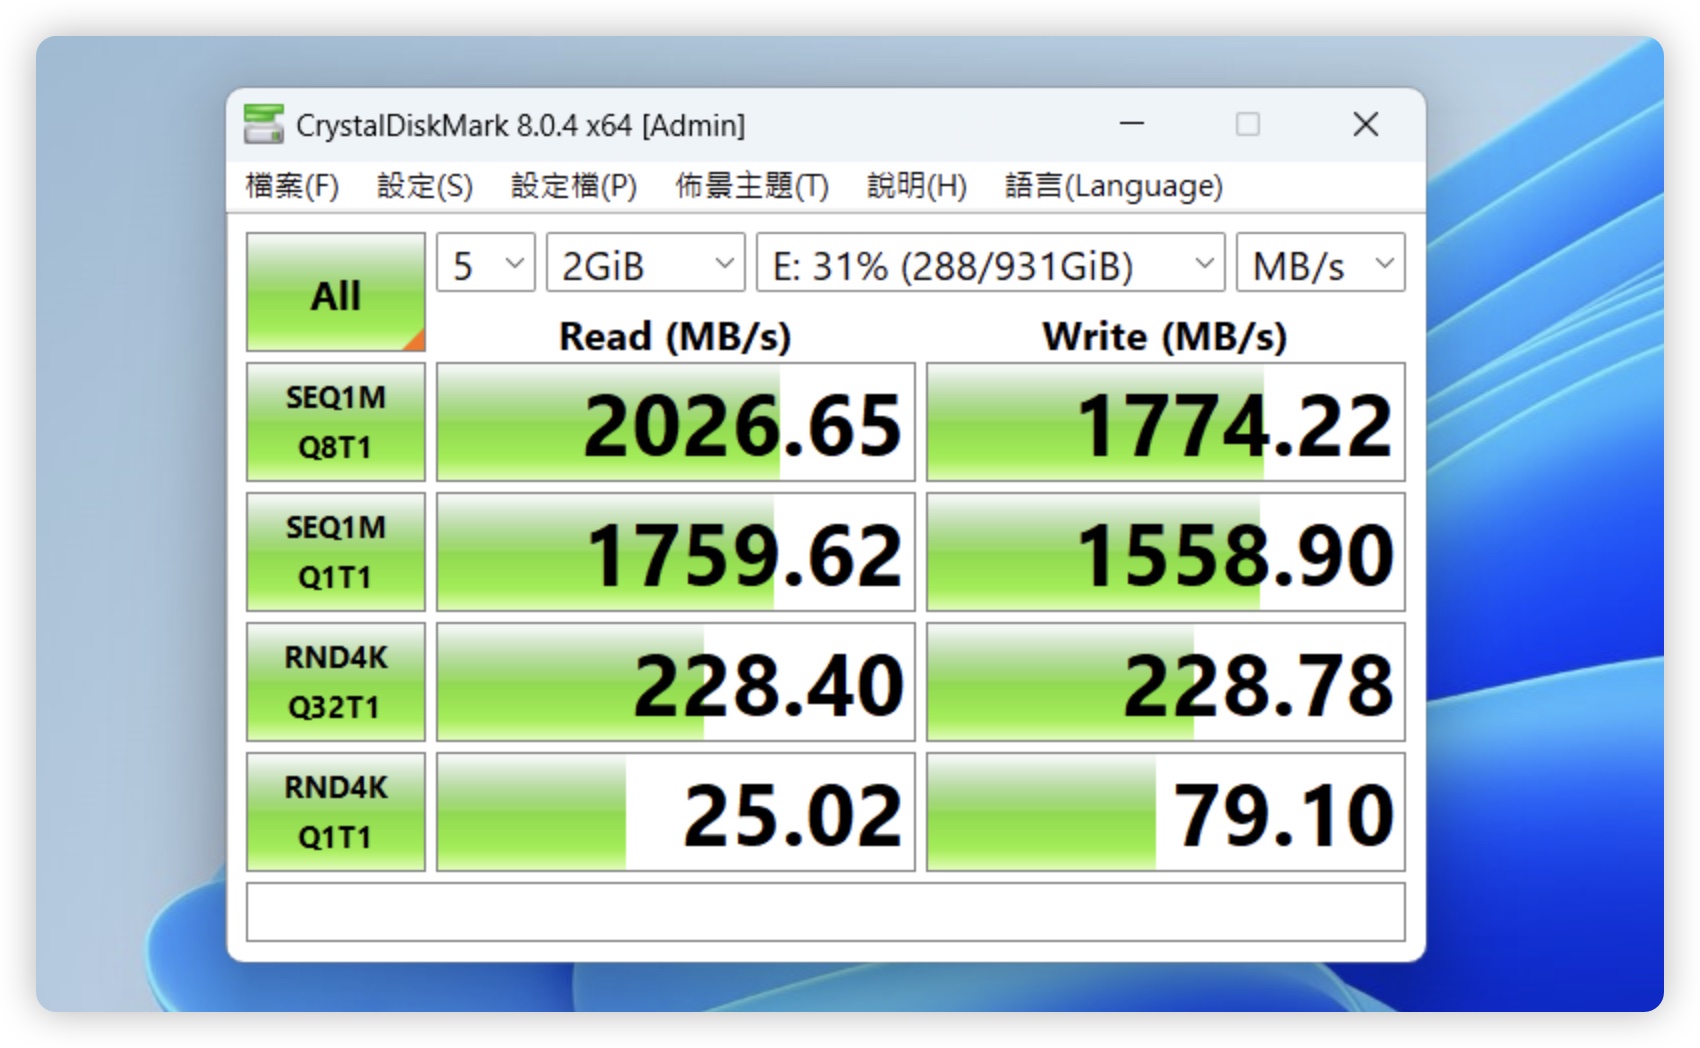This screenshot has width=1700, height=1048.
Task: Click the CrystalDiskMark 8.0.4 x64 title text
Action: (521, 126)
